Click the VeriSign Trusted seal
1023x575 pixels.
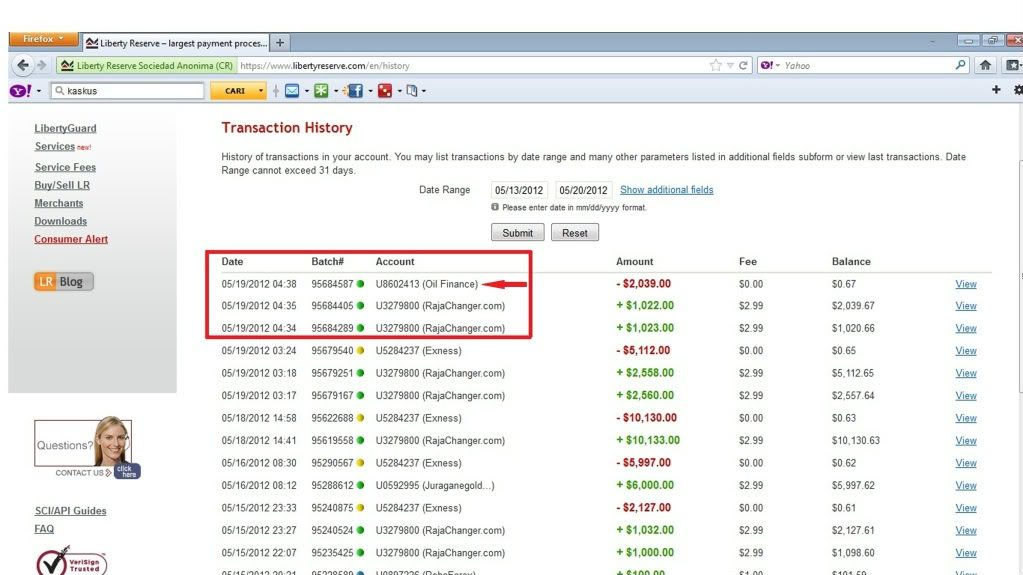point(71,561)
